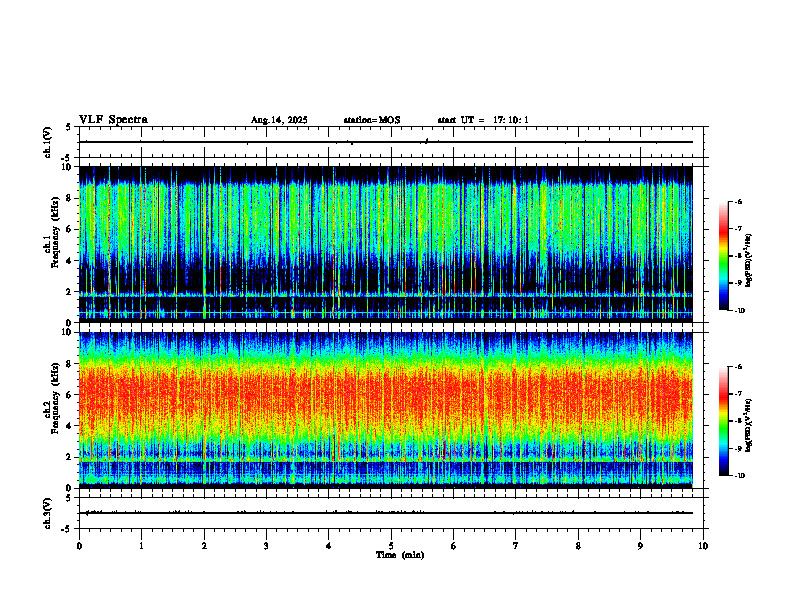The image size is (792, 612).
Task: Click the 2 kHz tick on ch.1 frequency axis
Action: [x=70, y=292]
